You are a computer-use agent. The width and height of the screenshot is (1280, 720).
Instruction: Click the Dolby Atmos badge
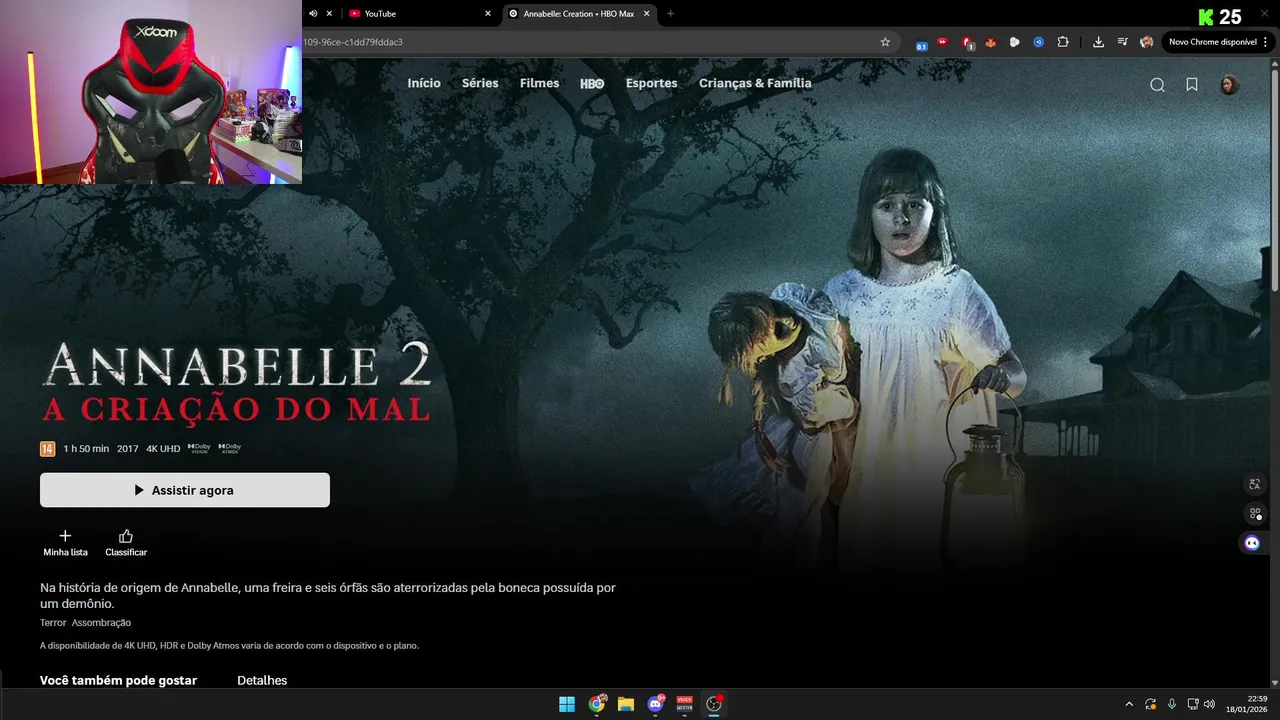pyautogui.click(x=229, y=449)
